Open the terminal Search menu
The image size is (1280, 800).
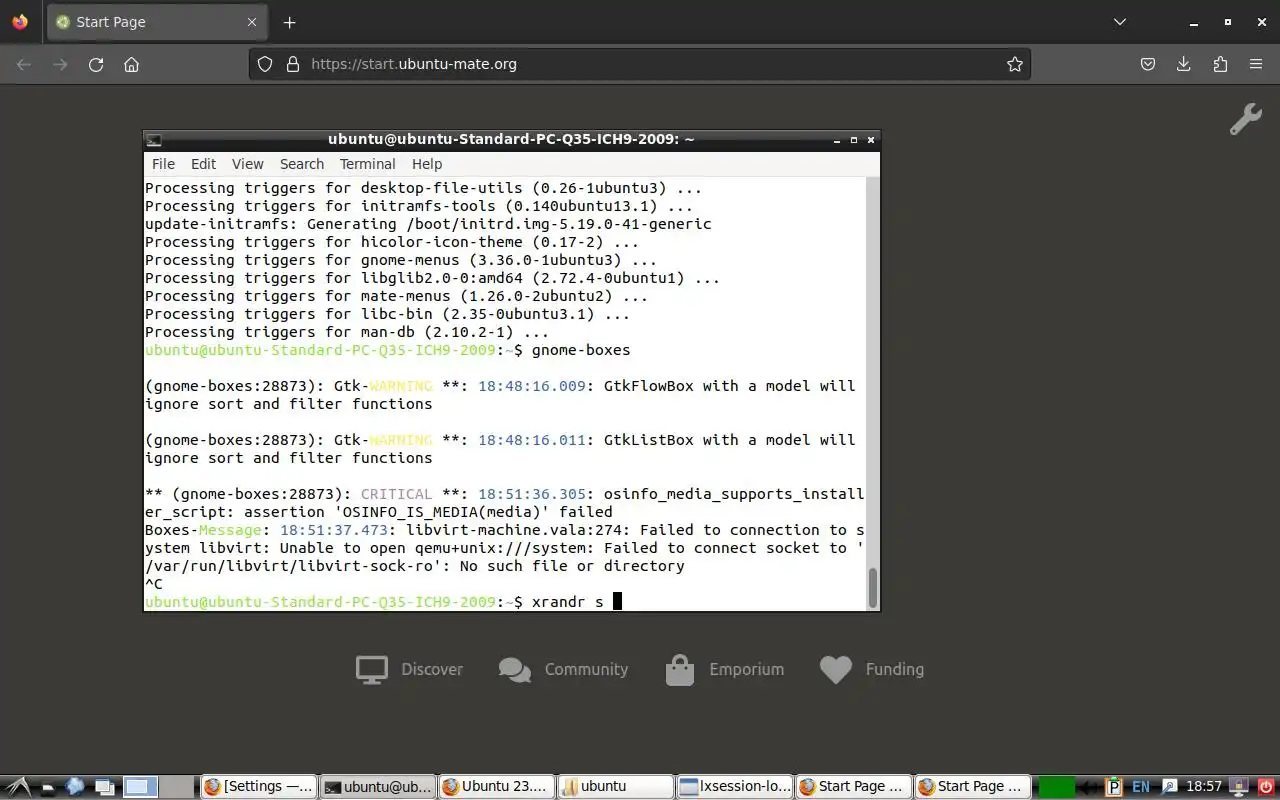click(302, 164)
